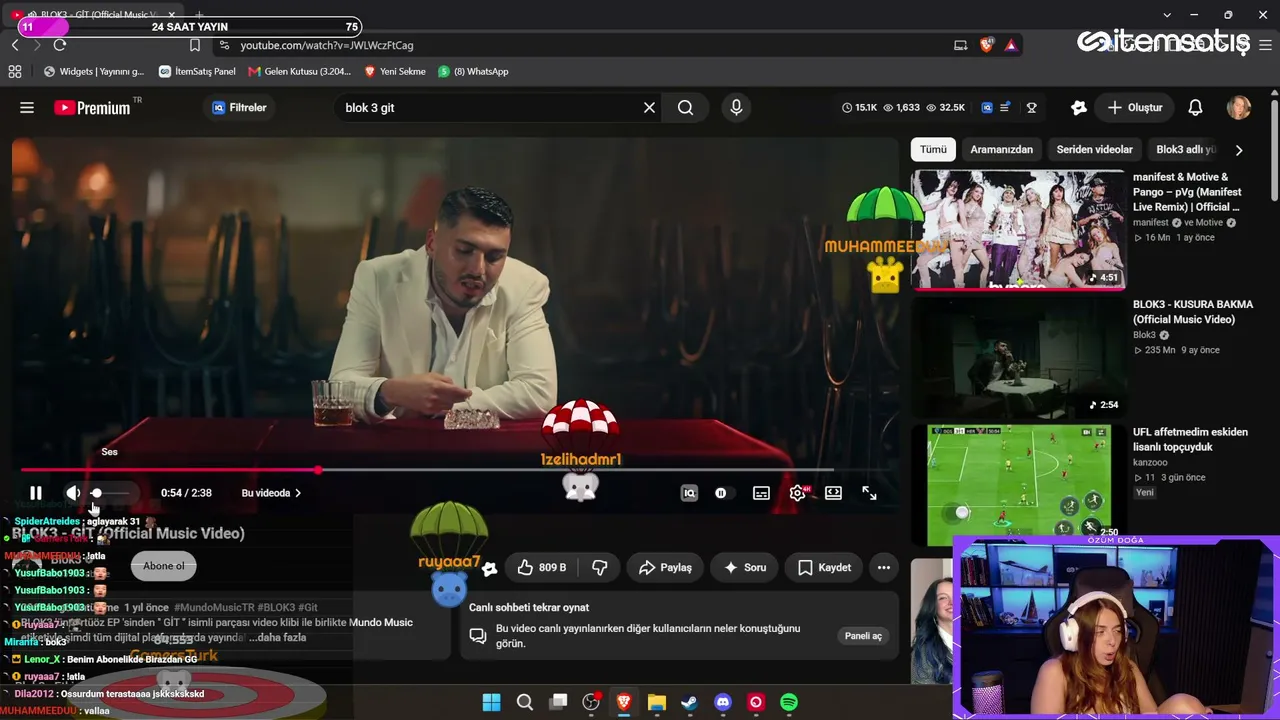Click the Soru ask button

point(744,568)
